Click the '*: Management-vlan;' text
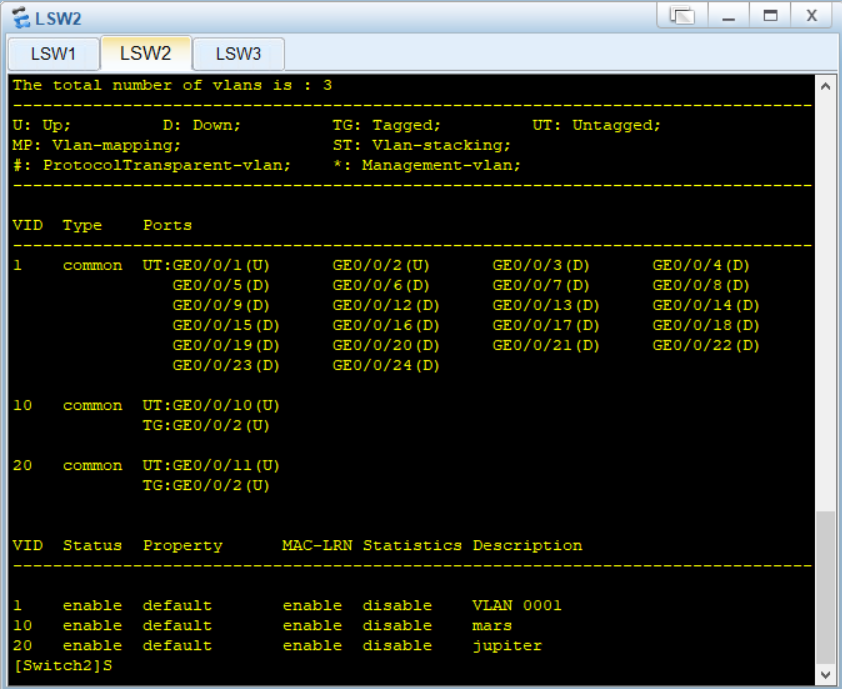This screenshot has width=842, height=689. coord(427,165)
